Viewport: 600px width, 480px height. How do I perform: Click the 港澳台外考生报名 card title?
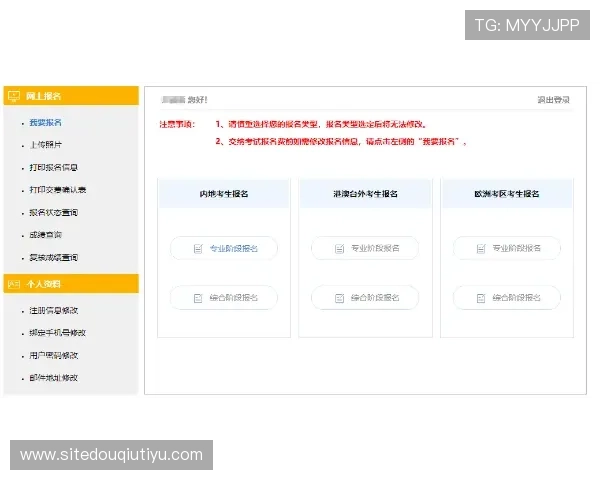[365, 194]
